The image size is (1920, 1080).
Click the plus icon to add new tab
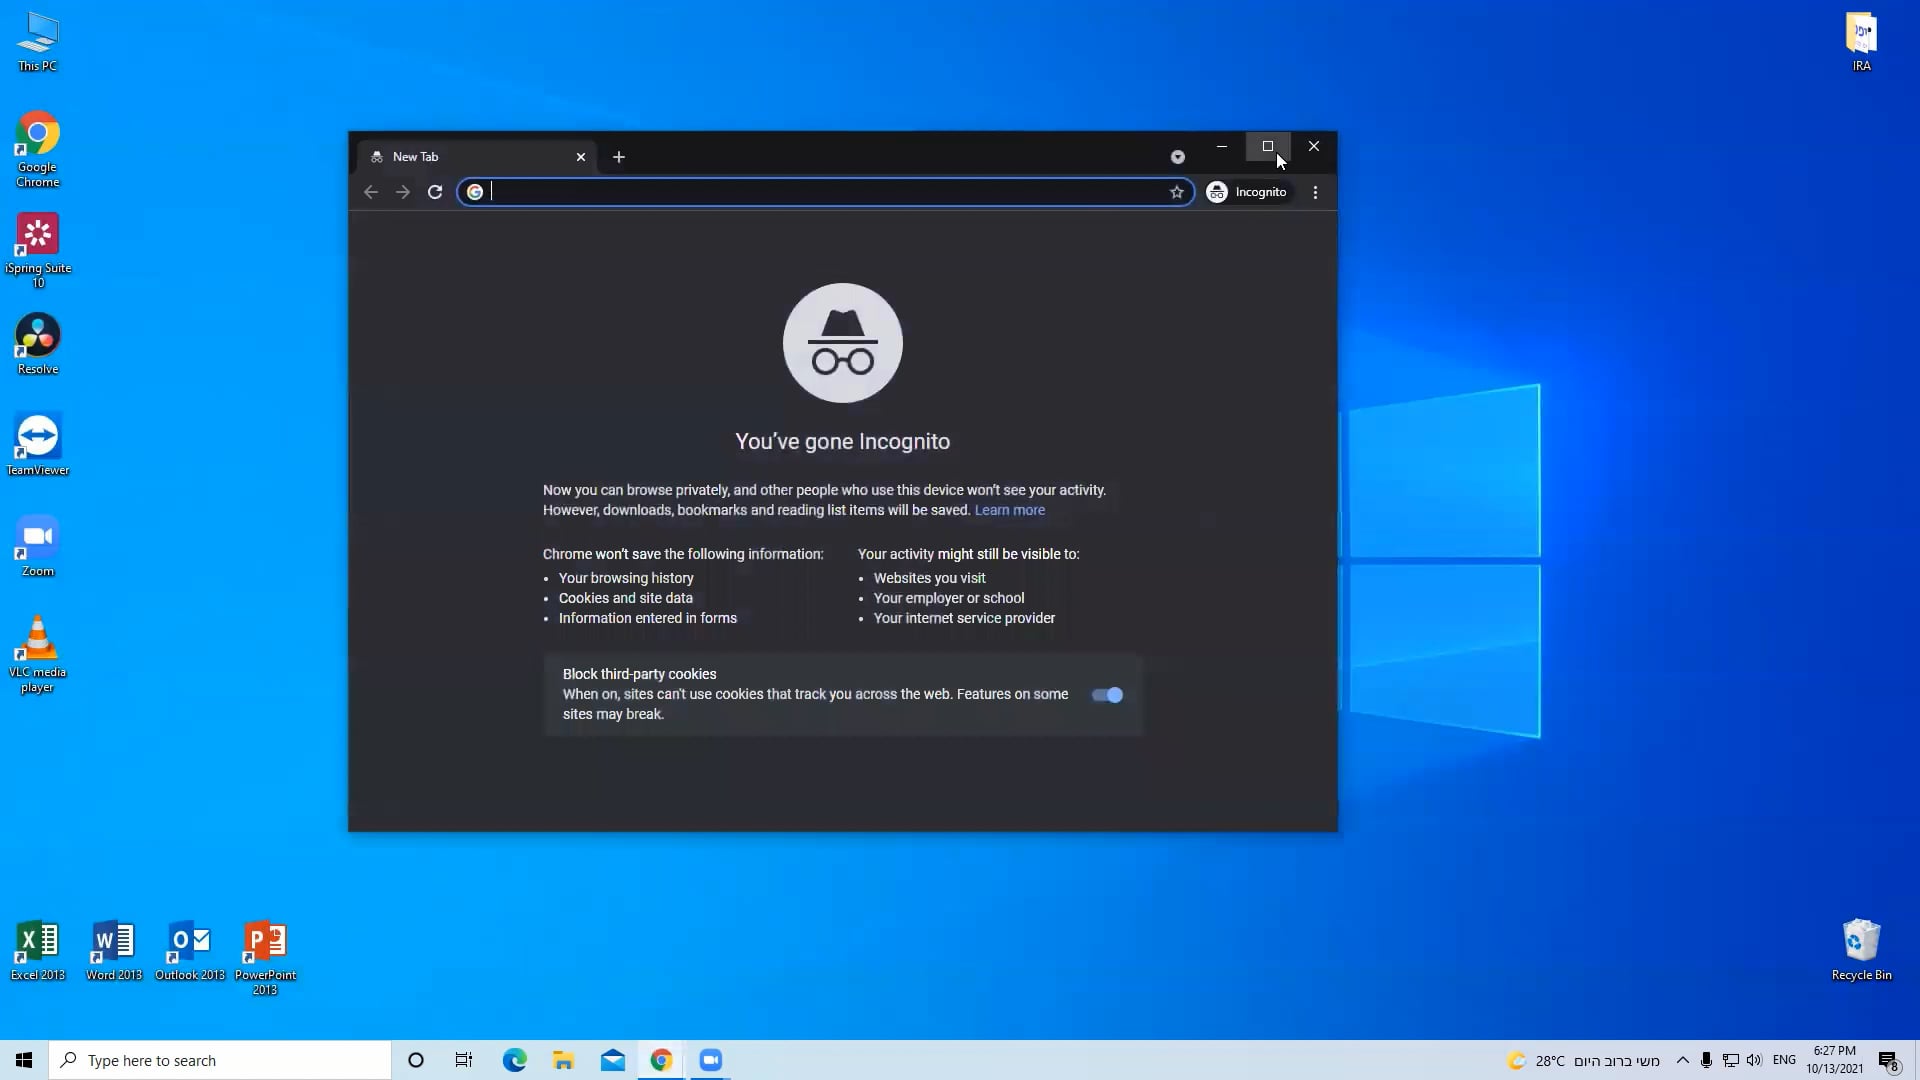(x=620, y=157)
